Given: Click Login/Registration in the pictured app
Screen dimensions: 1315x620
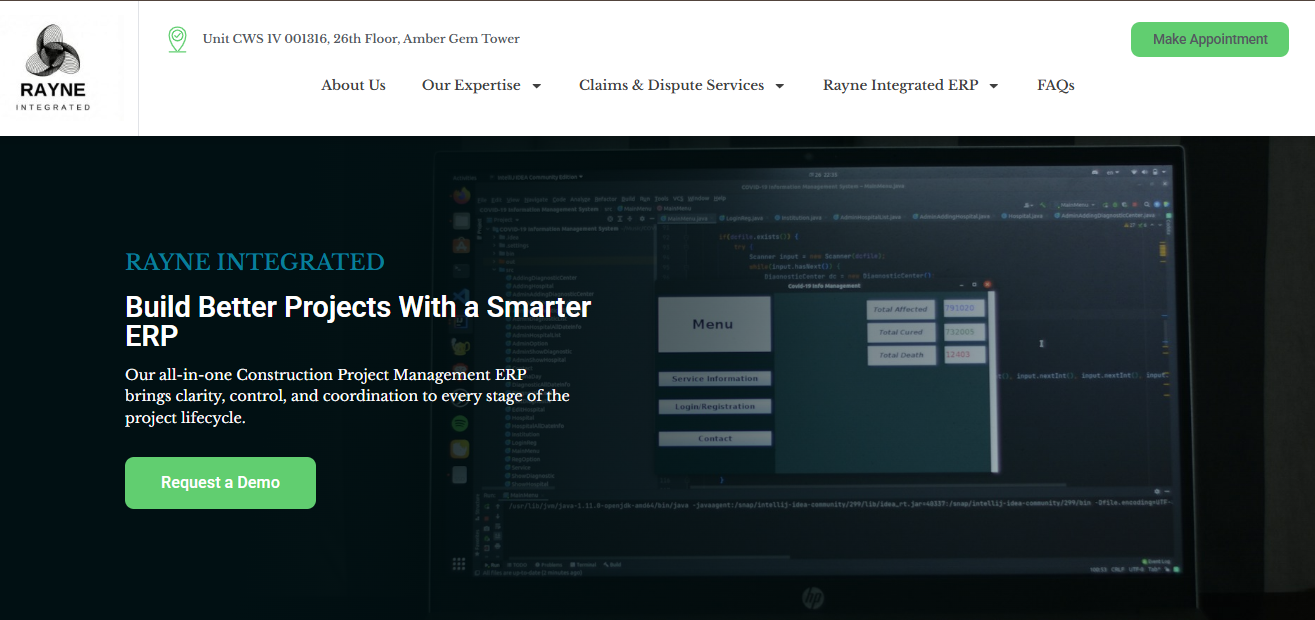Looking at the screenshot, I should pos(714,407).
